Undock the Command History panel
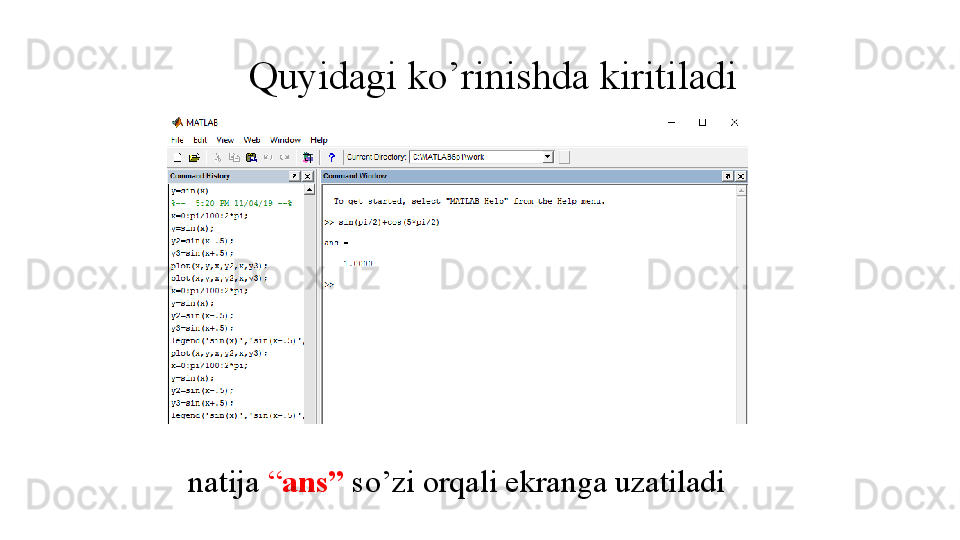 pyautogui.click(x=294, y=176)
